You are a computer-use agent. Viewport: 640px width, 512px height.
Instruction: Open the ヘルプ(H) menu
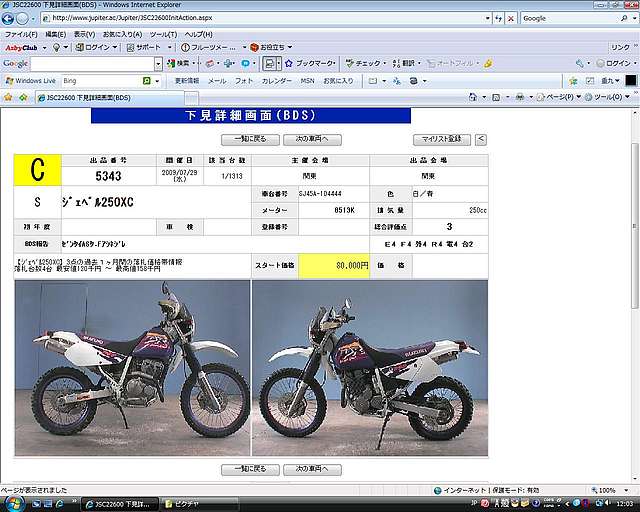tap(198, 35)
